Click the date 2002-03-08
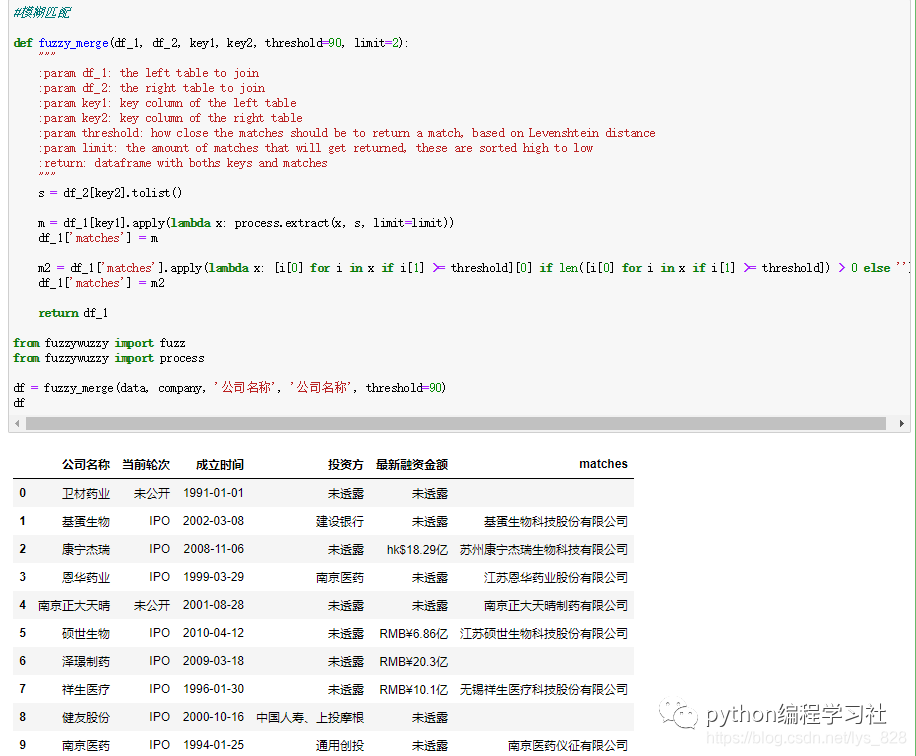Screen dimensions: 916x756 point(213,521)
